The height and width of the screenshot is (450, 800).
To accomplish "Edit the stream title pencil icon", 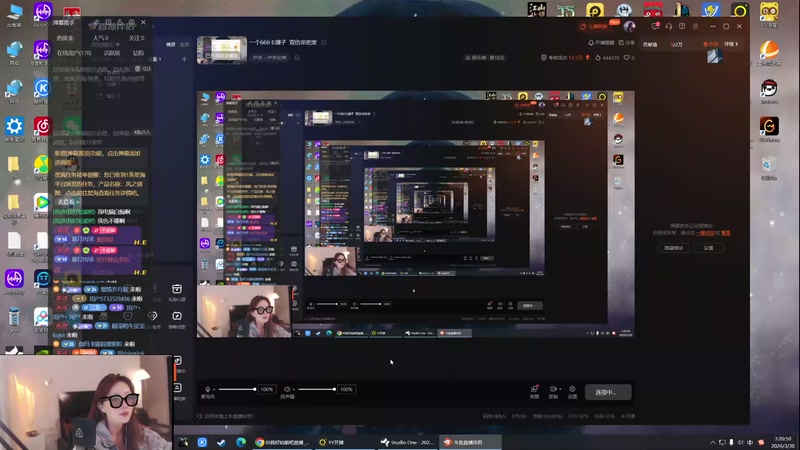I will 323,42.
